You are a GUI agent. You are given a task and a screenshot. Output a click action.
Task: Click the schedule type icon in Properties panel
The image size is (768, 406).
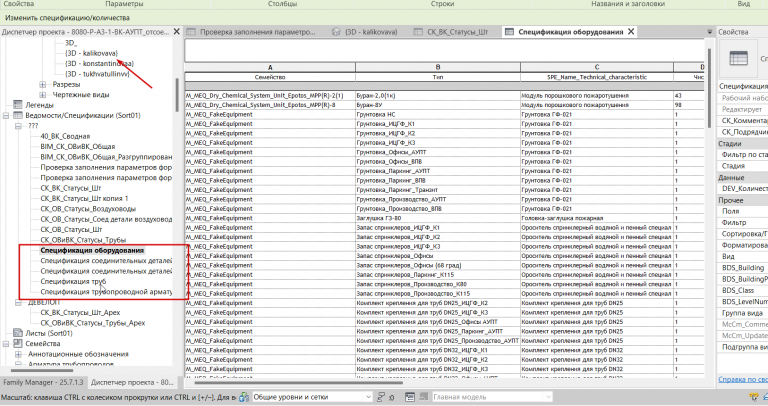pos(738,58)
